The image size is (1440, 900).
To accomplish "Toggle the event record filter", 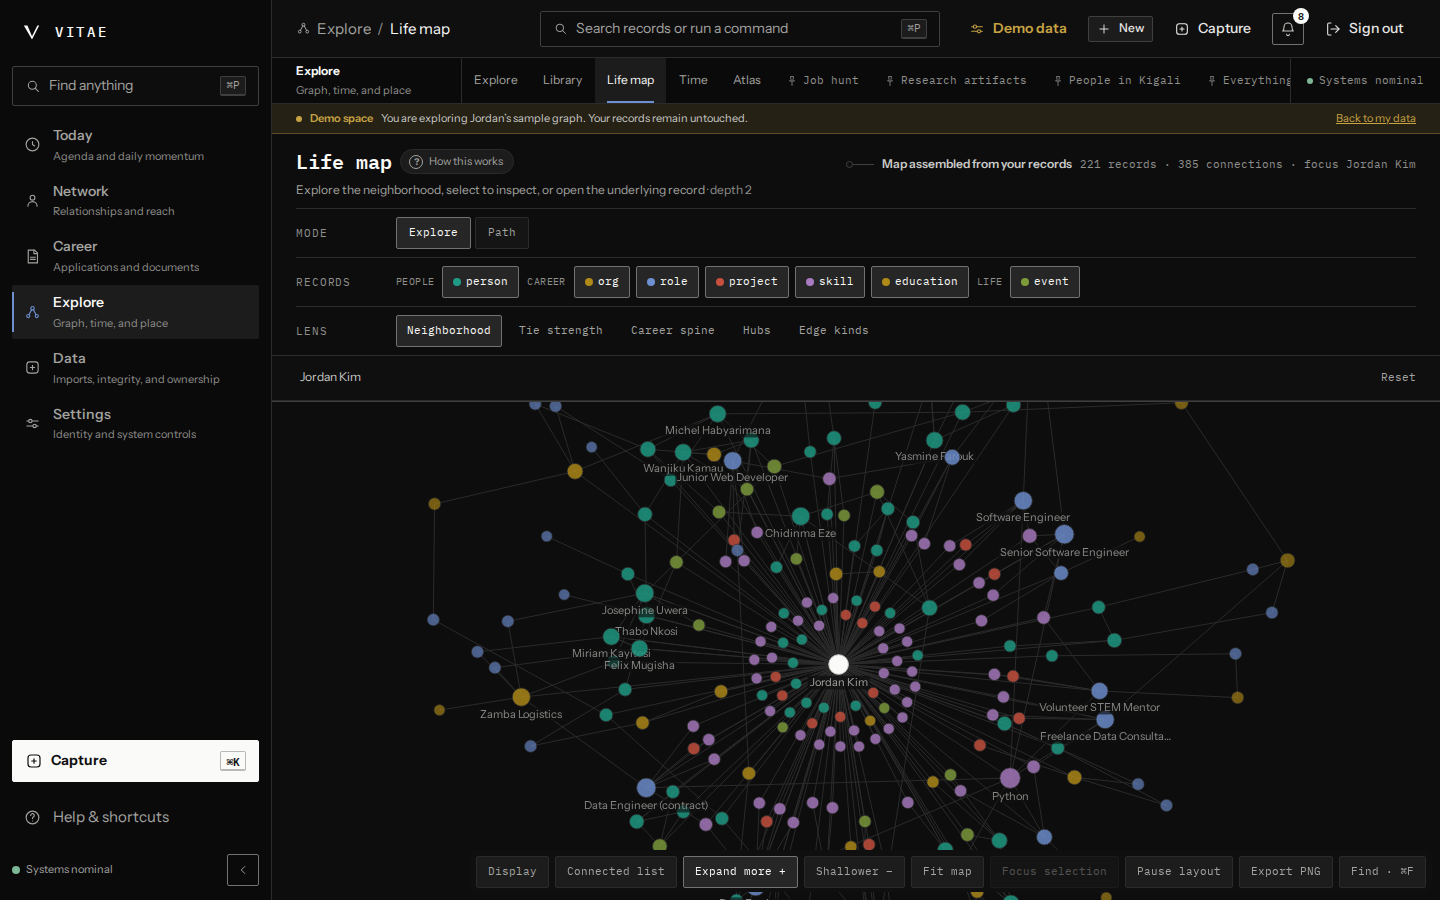I will 1045,282.
